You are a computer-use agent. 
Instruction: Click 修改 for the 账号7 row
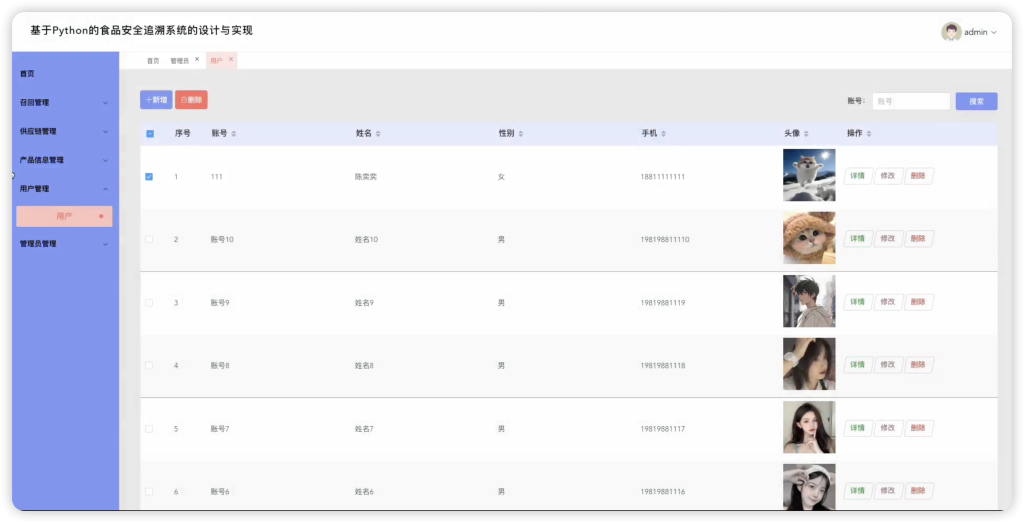pos(888,428)
